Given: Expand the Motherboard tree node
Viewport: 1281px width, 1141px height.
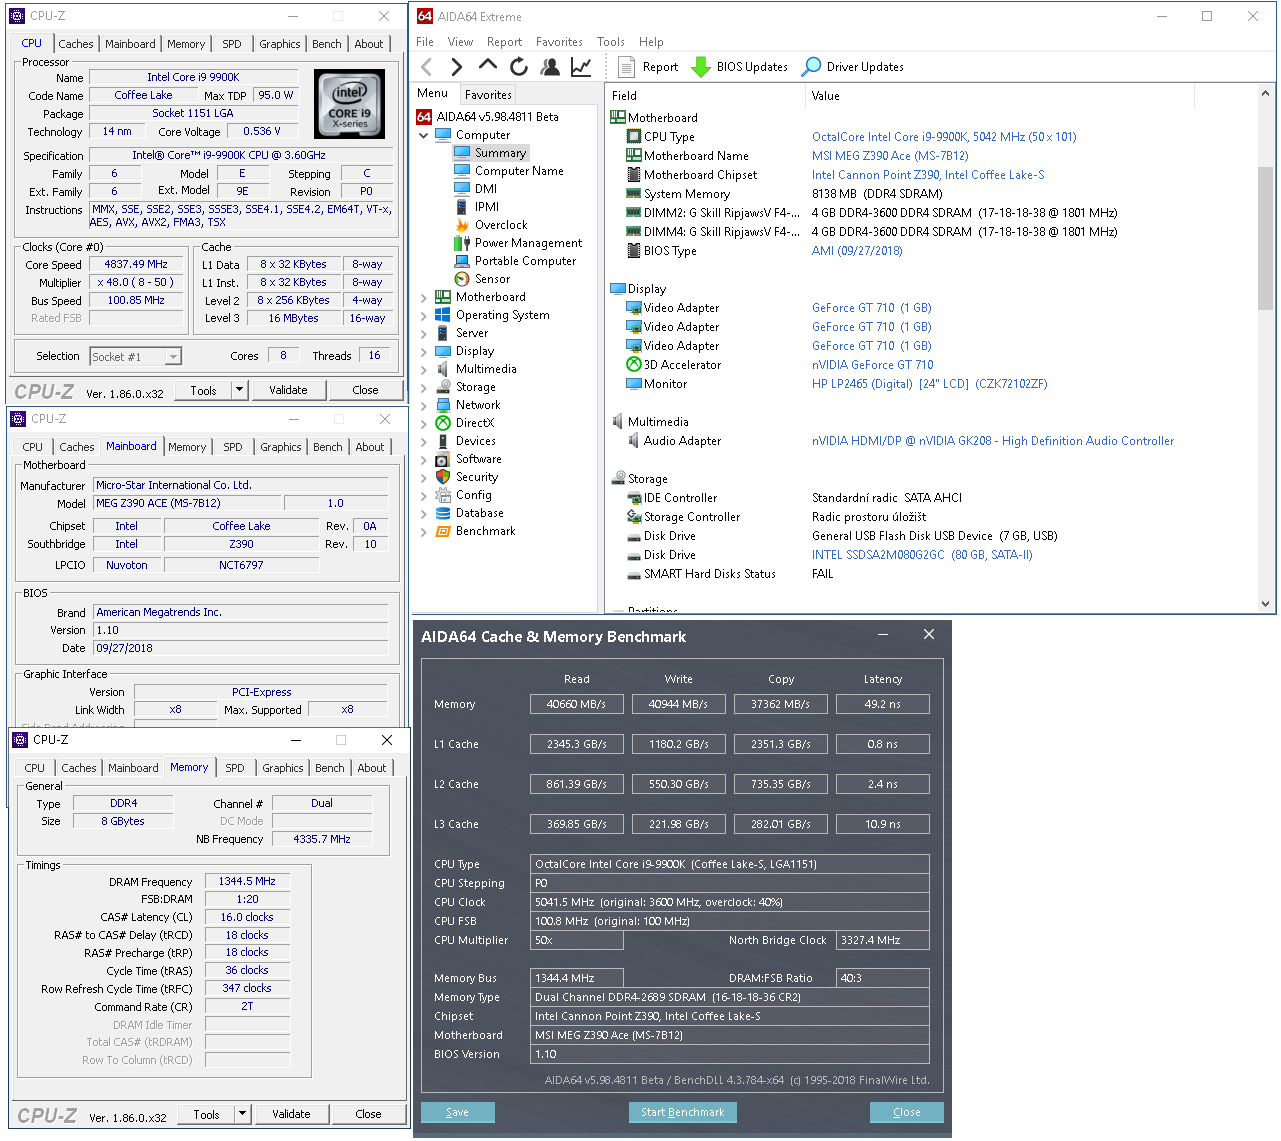Looking at the screenshot, I should pos(424,297).
